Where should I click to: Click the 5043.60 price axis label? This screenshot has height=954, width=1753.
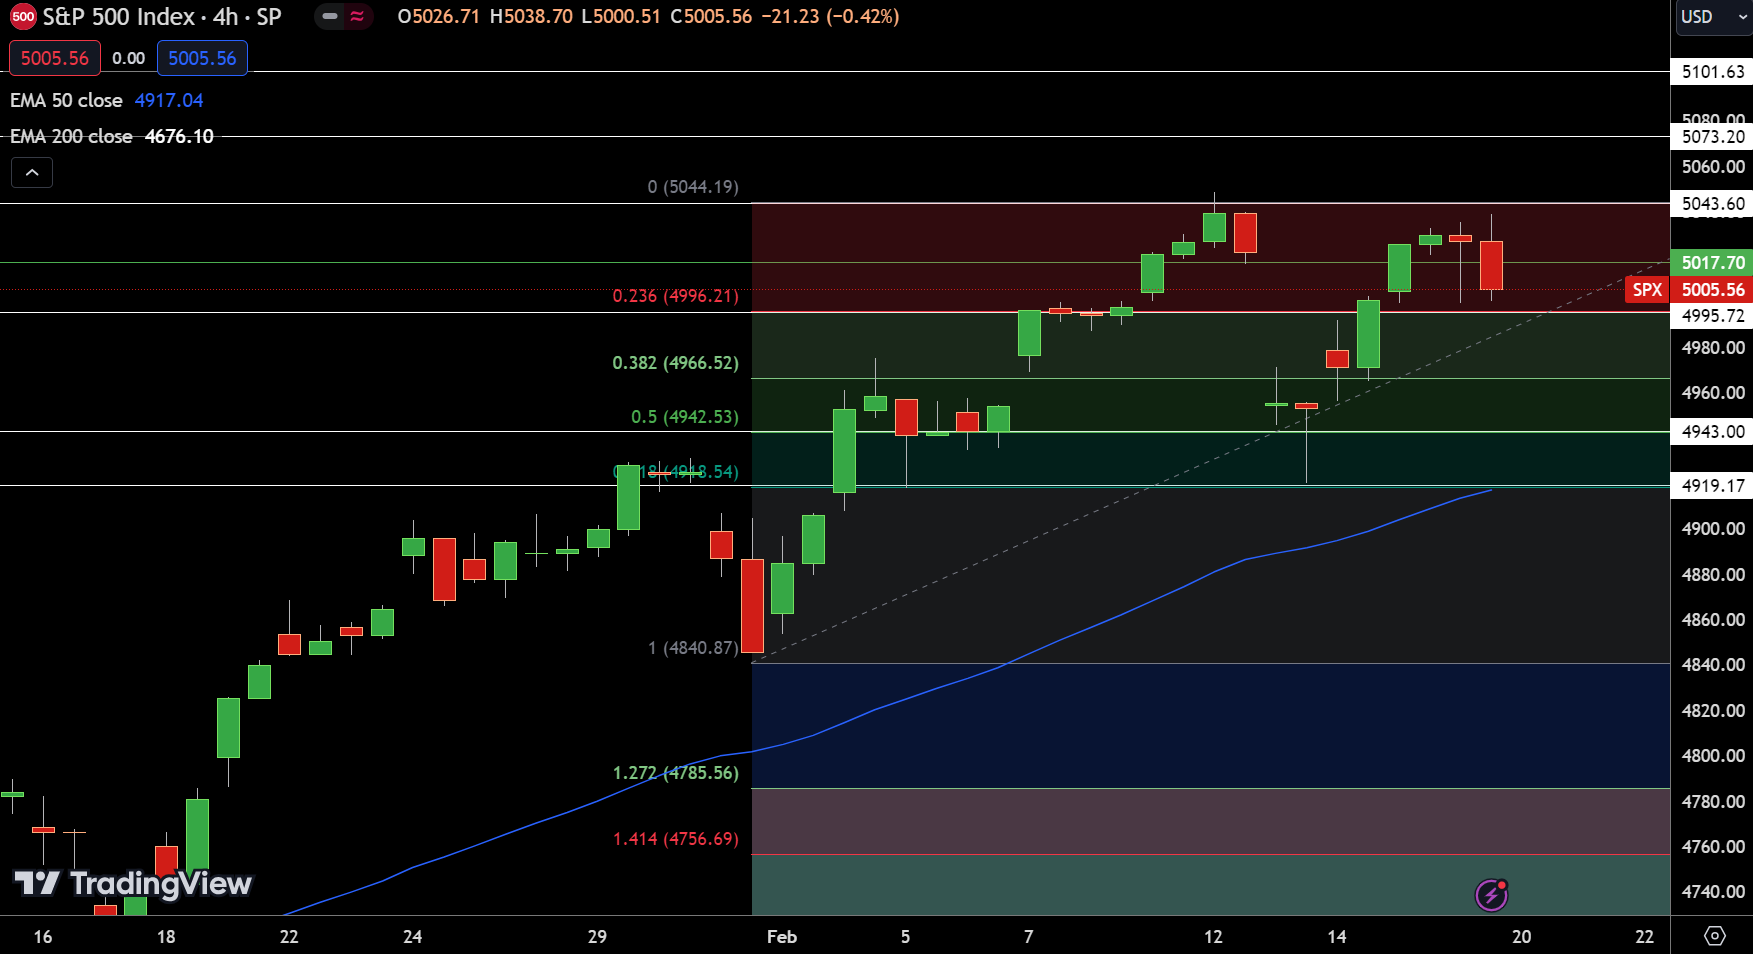coord(1712,204)
